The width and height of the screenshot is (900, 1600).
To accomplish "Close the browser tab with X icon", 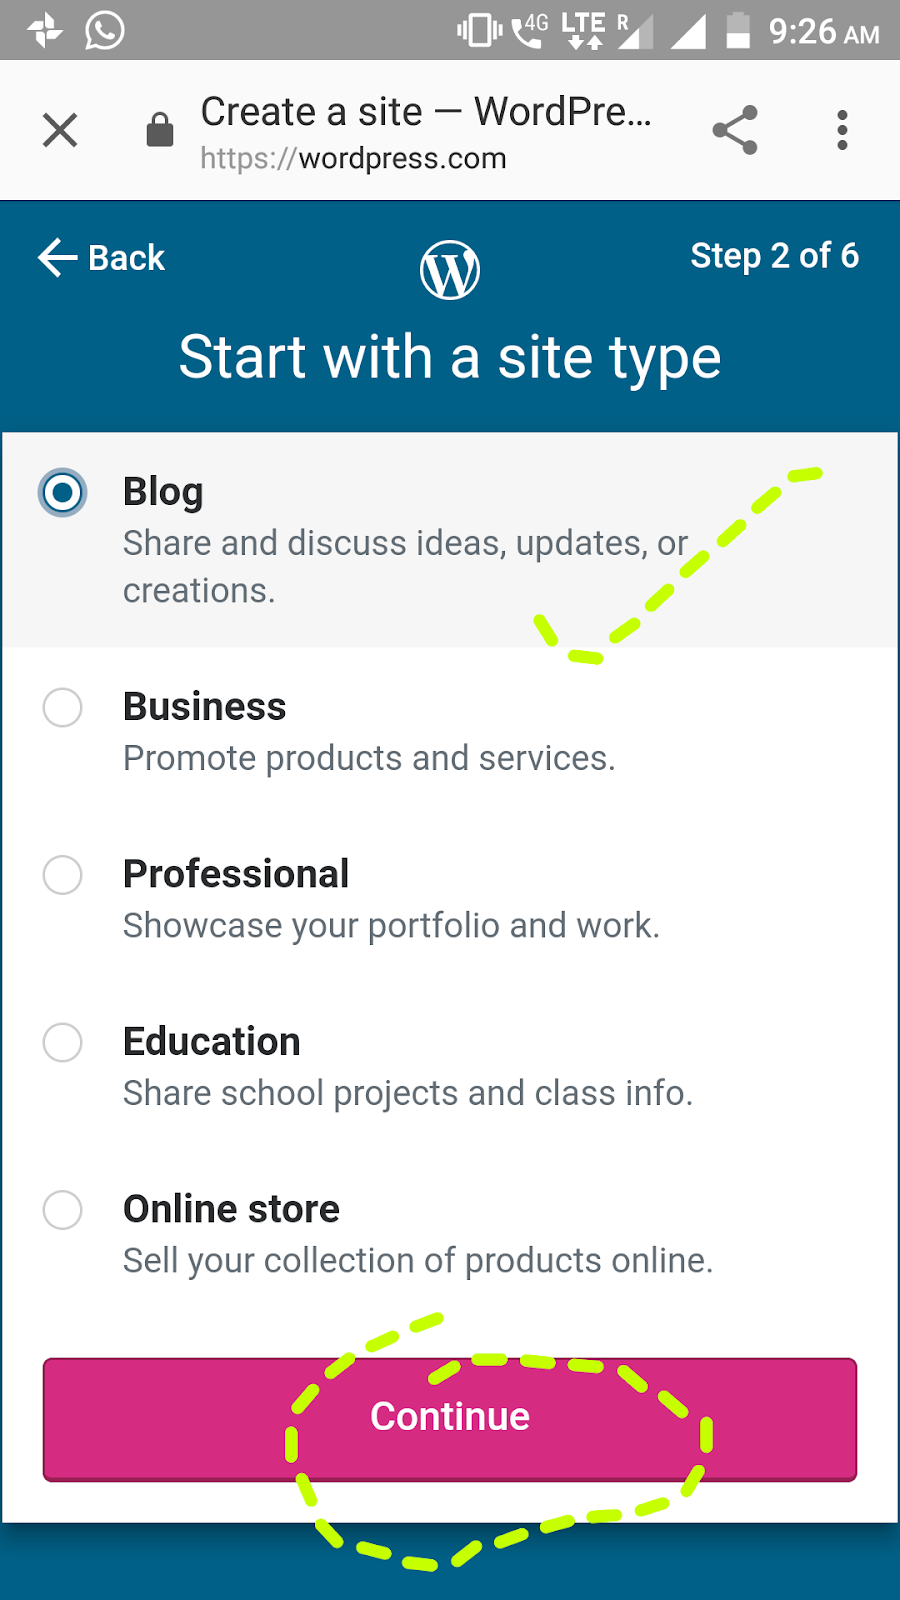I will coord(60,130).
